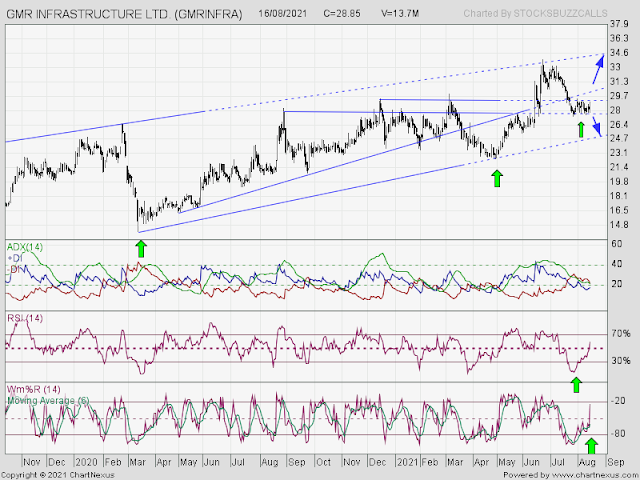This screenshot has width=640, height=480.
Task: Click the 37.9 price axis label
Action: coord(619,24)
